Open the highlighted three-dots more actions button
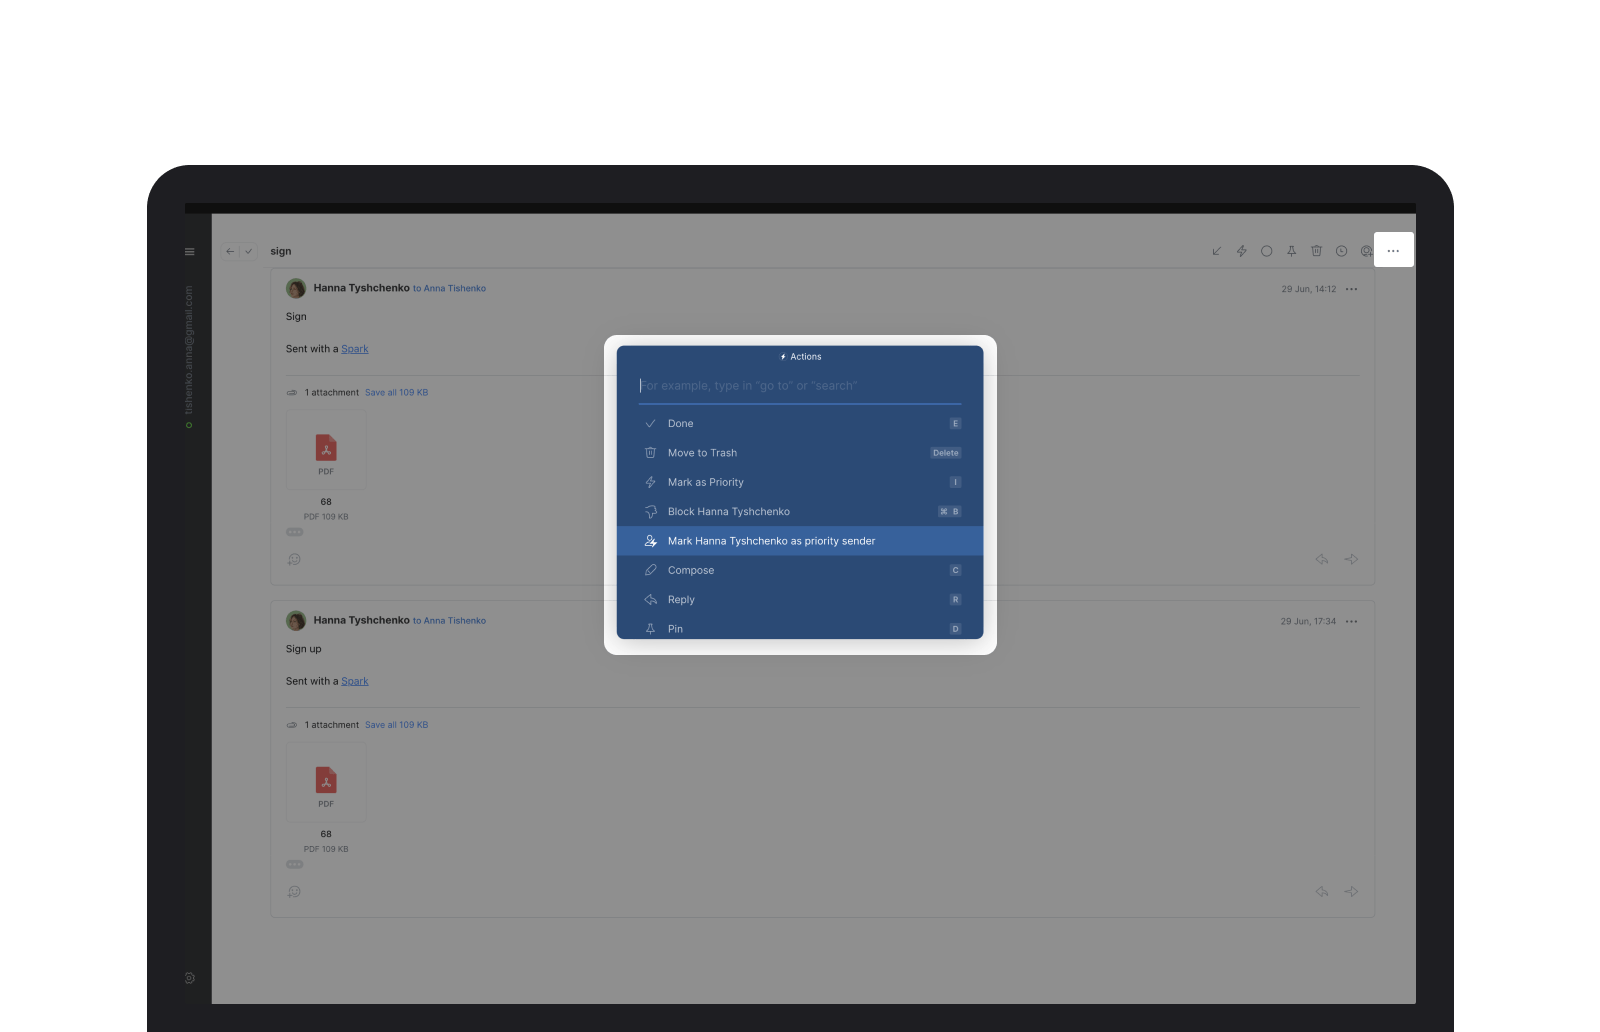Viewport: 1600px width, 1032px height. coord(1393,251)
